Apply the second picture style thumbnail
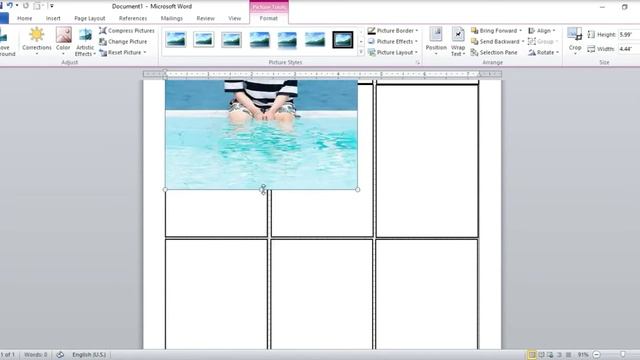Screen dimensions: 640x360 pyautogui.click(x=204, y=40)
